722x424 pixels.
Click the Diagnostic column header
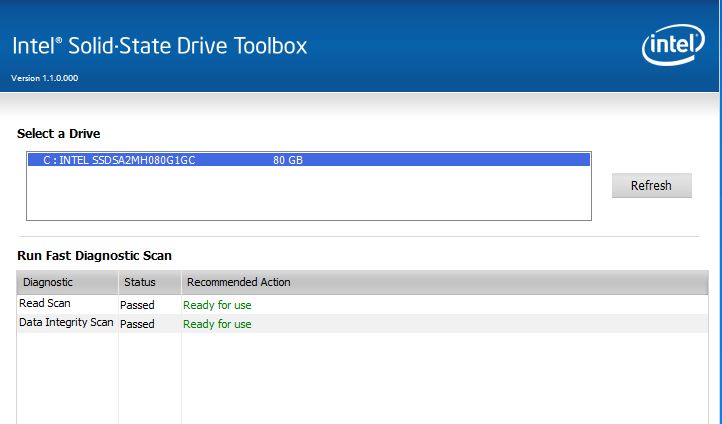[x=68, y=282]
